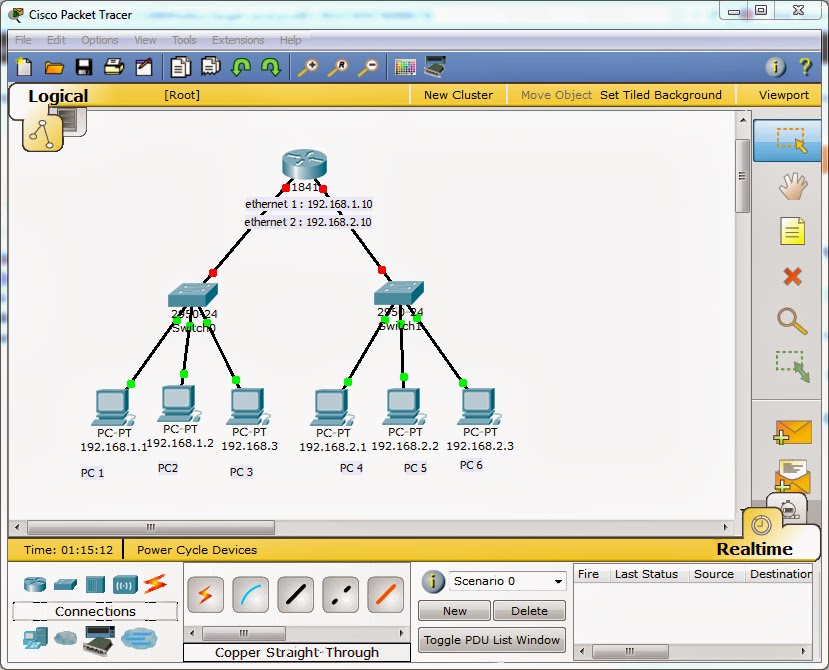829x670 pixels.
Task: Click the Paste icon in toolbar
Action: (210, 67)
